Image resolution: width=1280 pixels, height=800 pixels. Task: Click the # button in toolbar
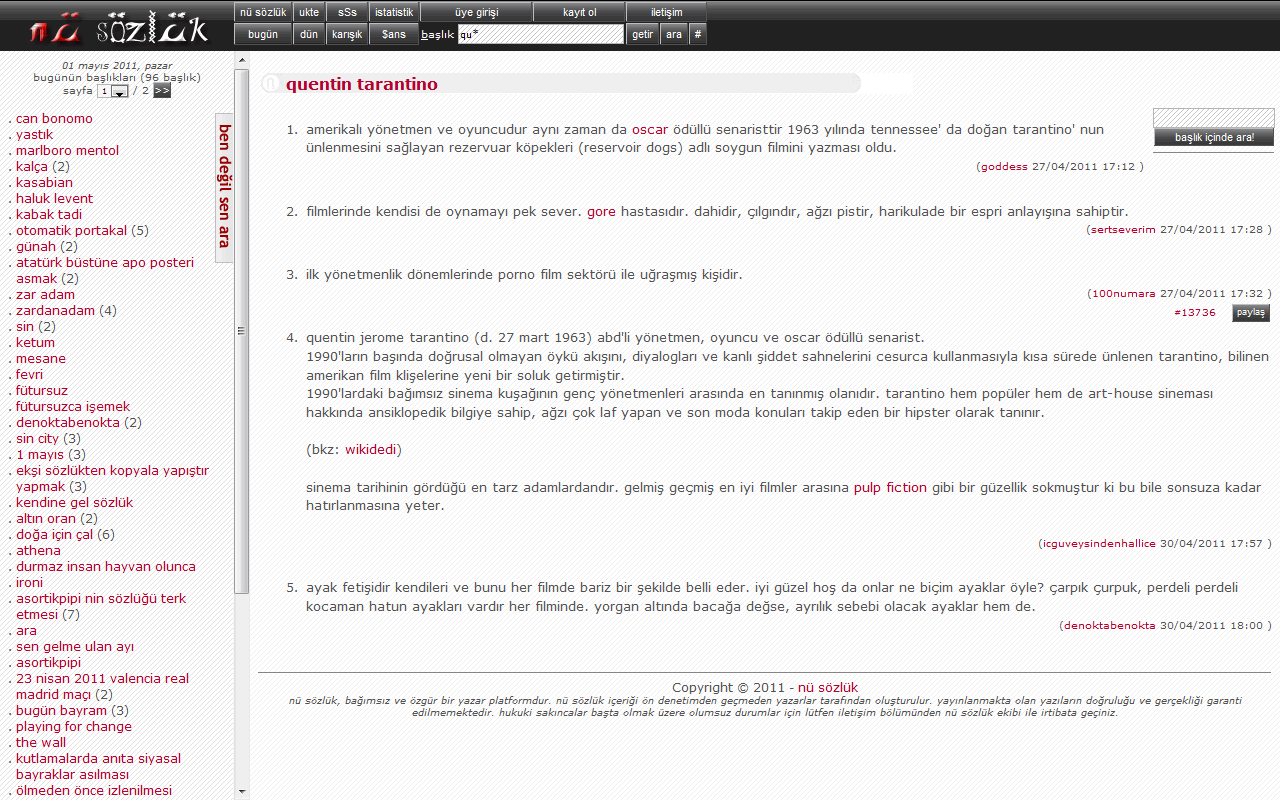pos(698,34)
